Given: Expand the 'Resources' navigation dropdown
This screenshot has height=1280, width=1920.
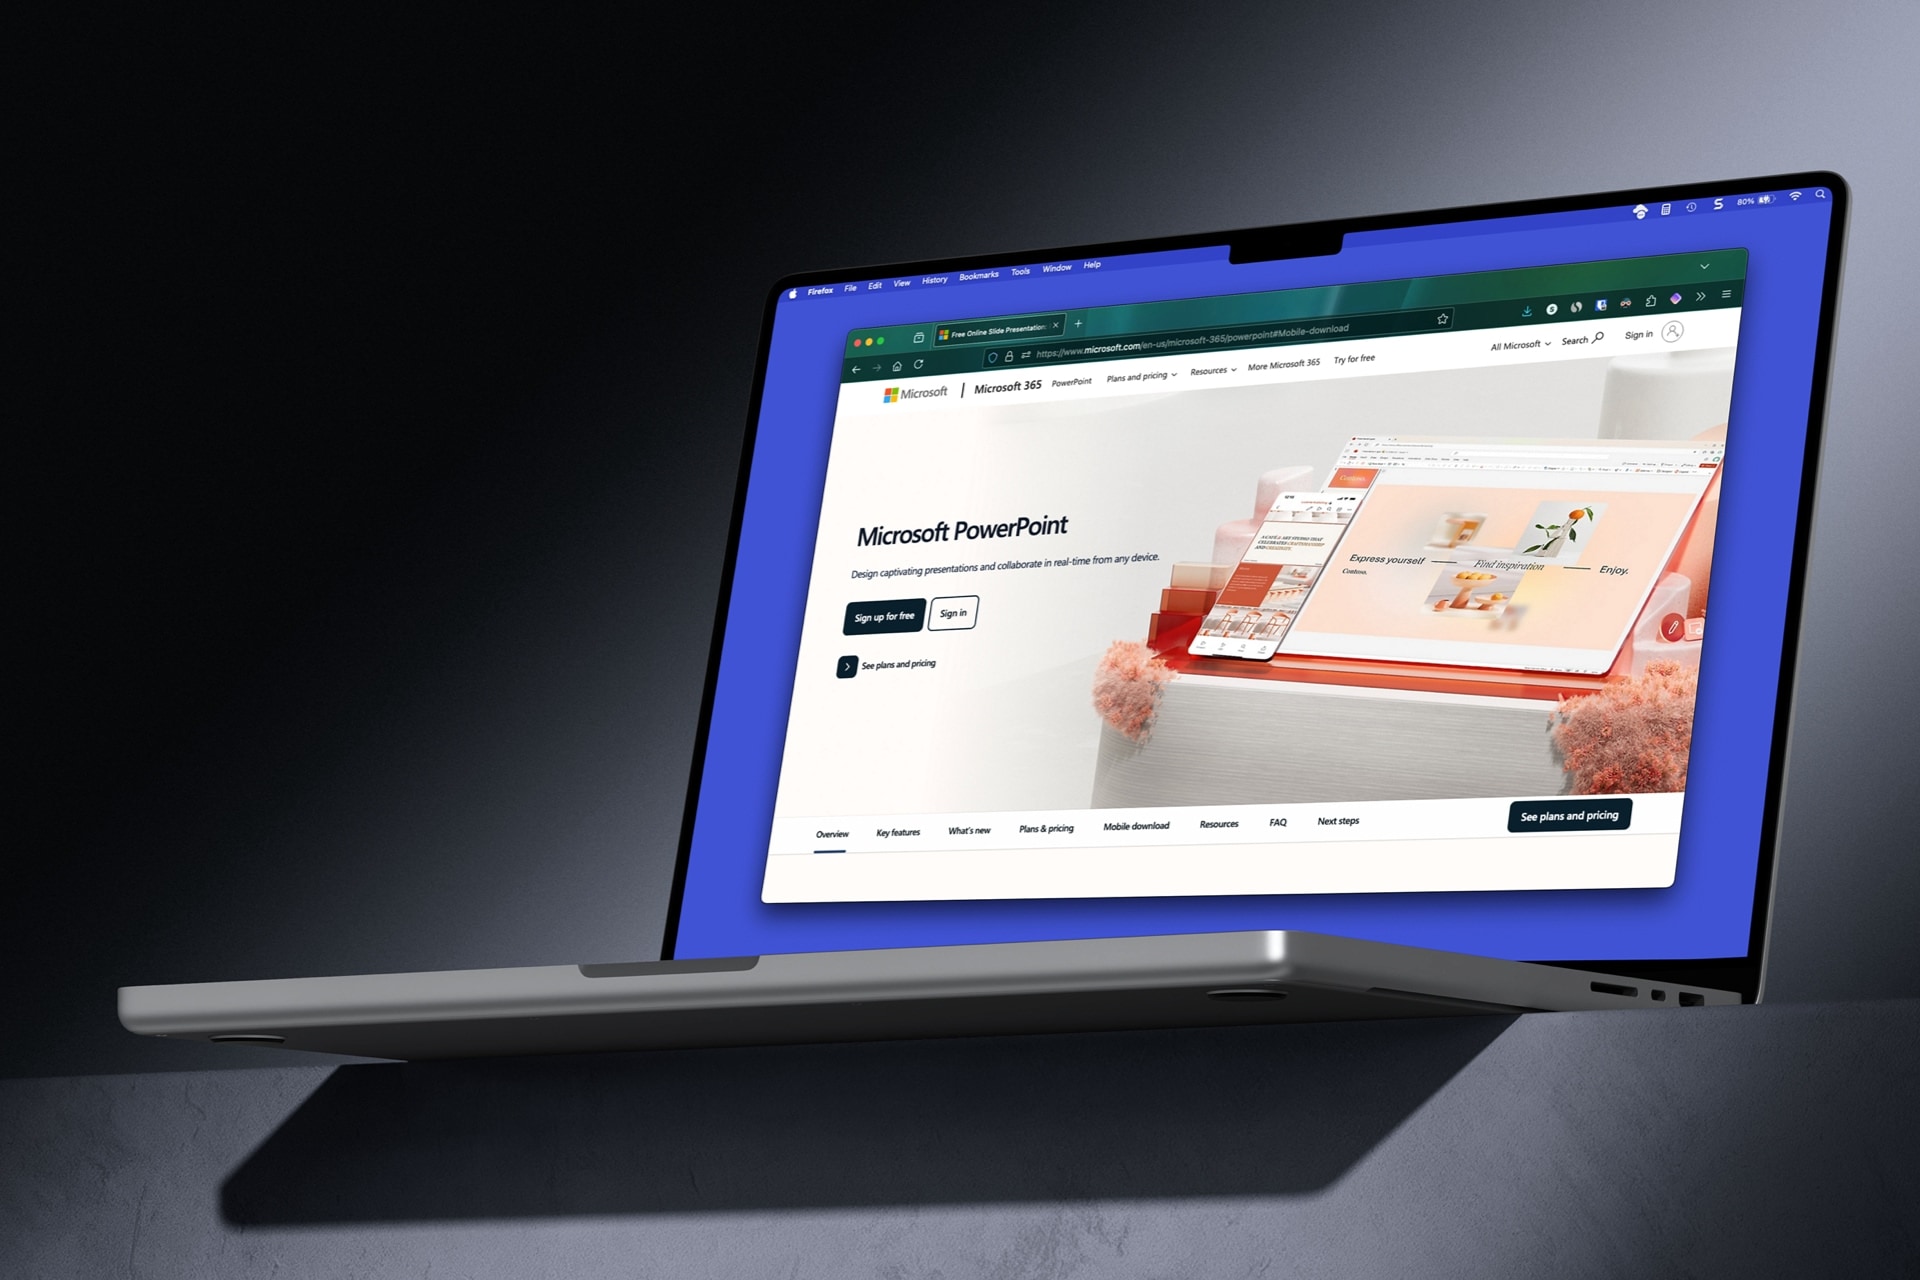Looking at the screenshot, I should click(1210, 376).
